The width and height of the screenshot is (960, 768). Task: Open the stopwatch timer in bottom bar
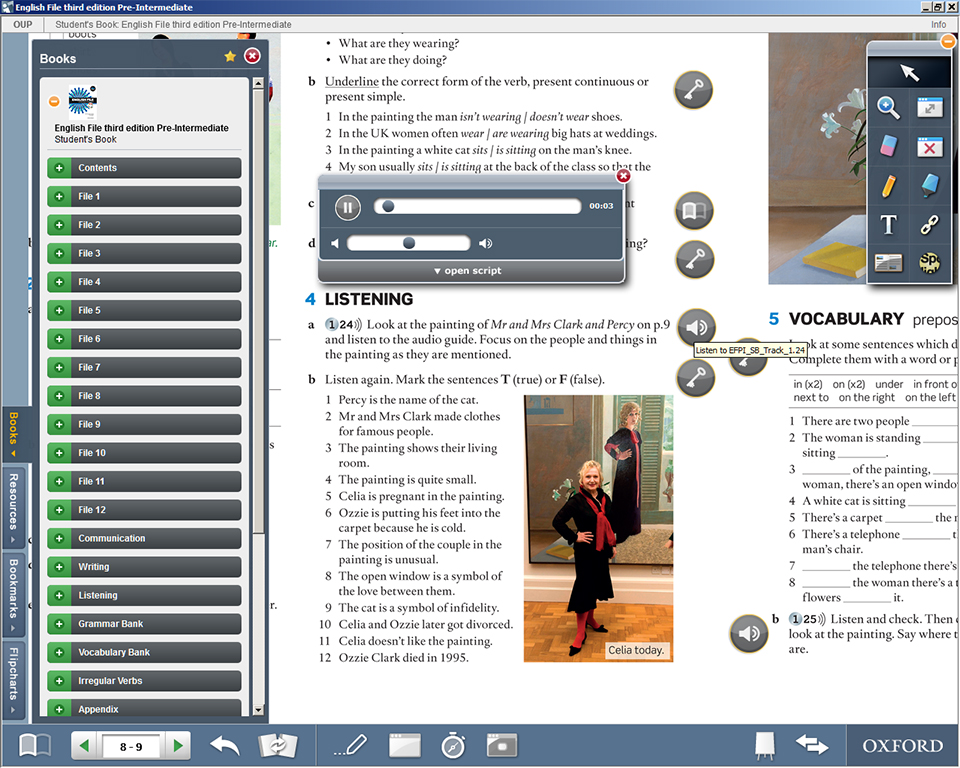(453, 745)
